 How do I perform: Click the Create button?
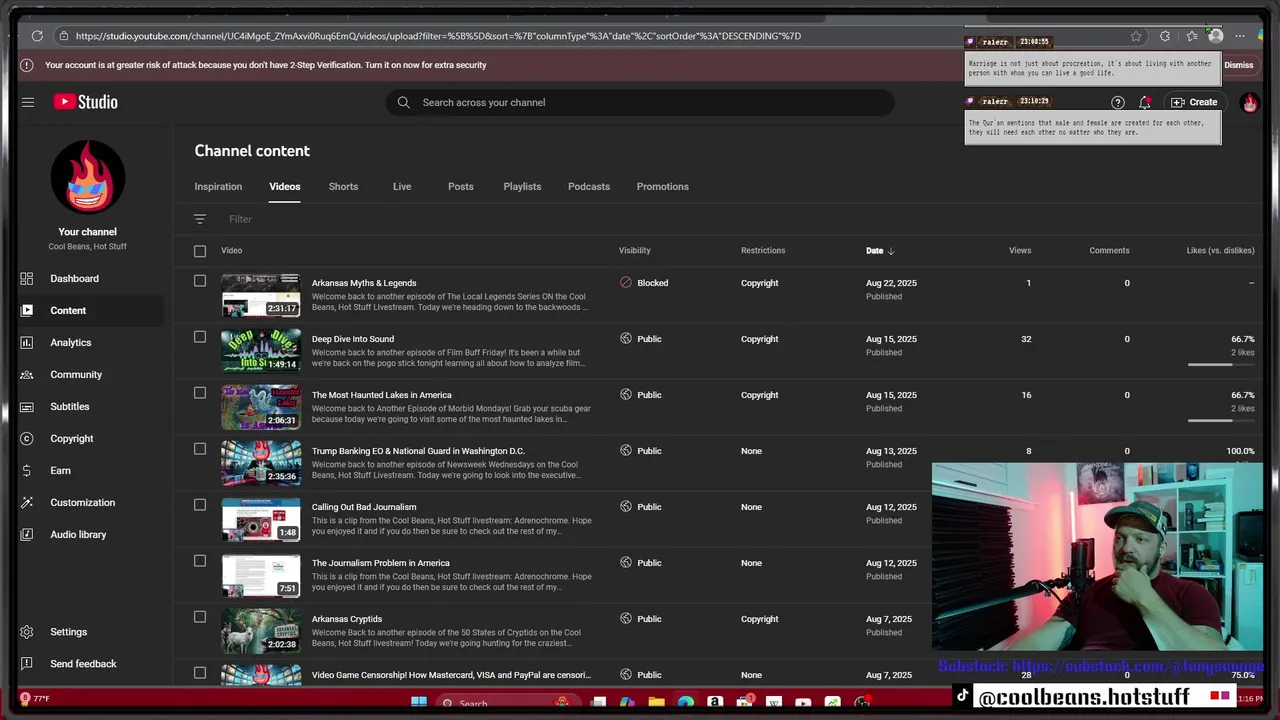(1194, 102)
